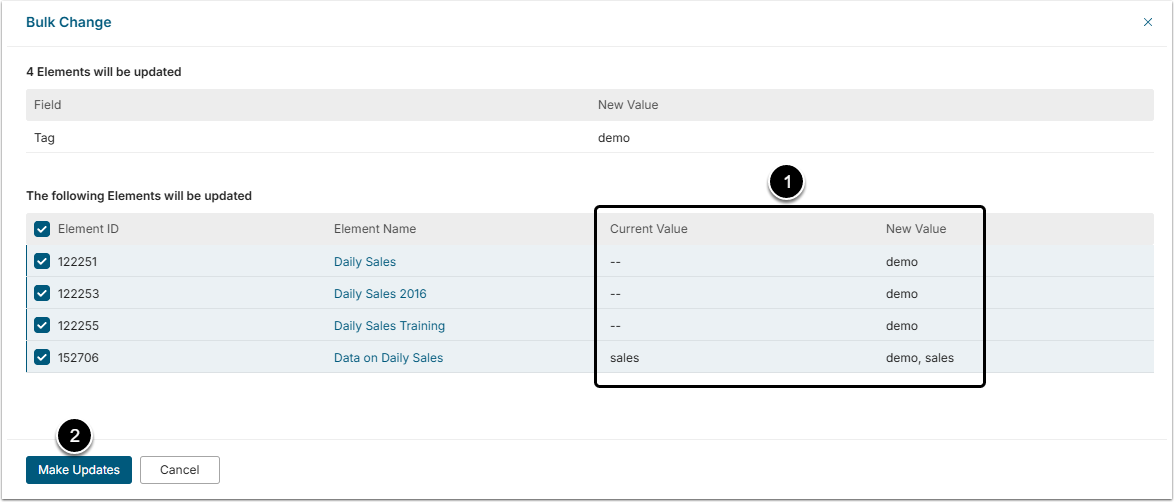The width and height of the screenshot is (1174, 502).
Task: Click the Element Name column header
Action: click(x=375, y=229)
